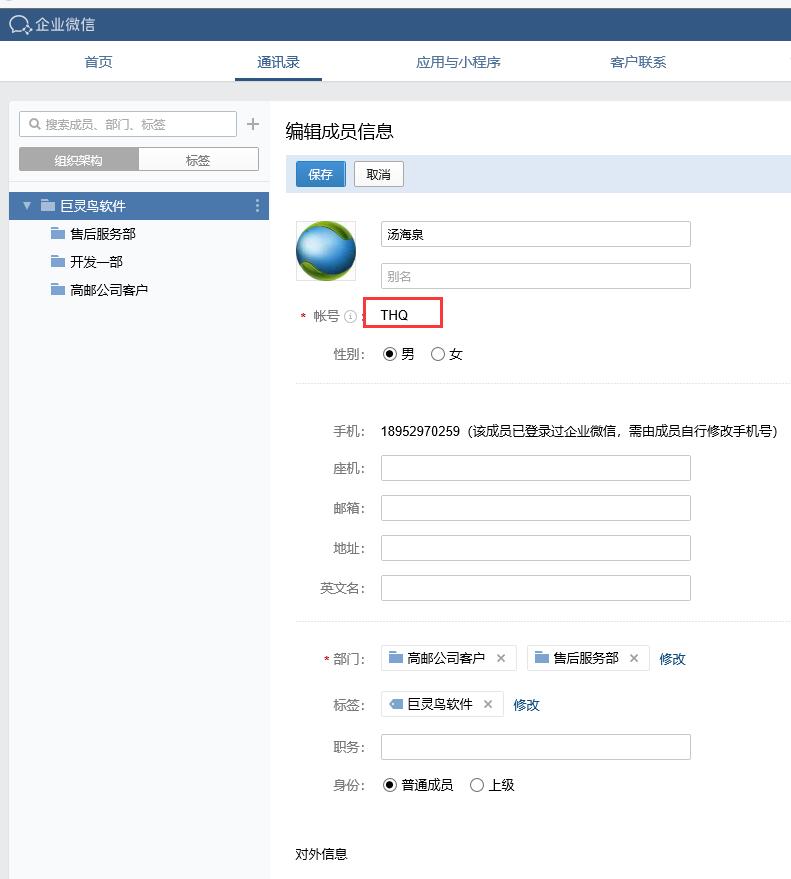This screenshot has height=879, width=791.
Task: Go to the 客户联系 tab
Action: (x=638, y=62)
